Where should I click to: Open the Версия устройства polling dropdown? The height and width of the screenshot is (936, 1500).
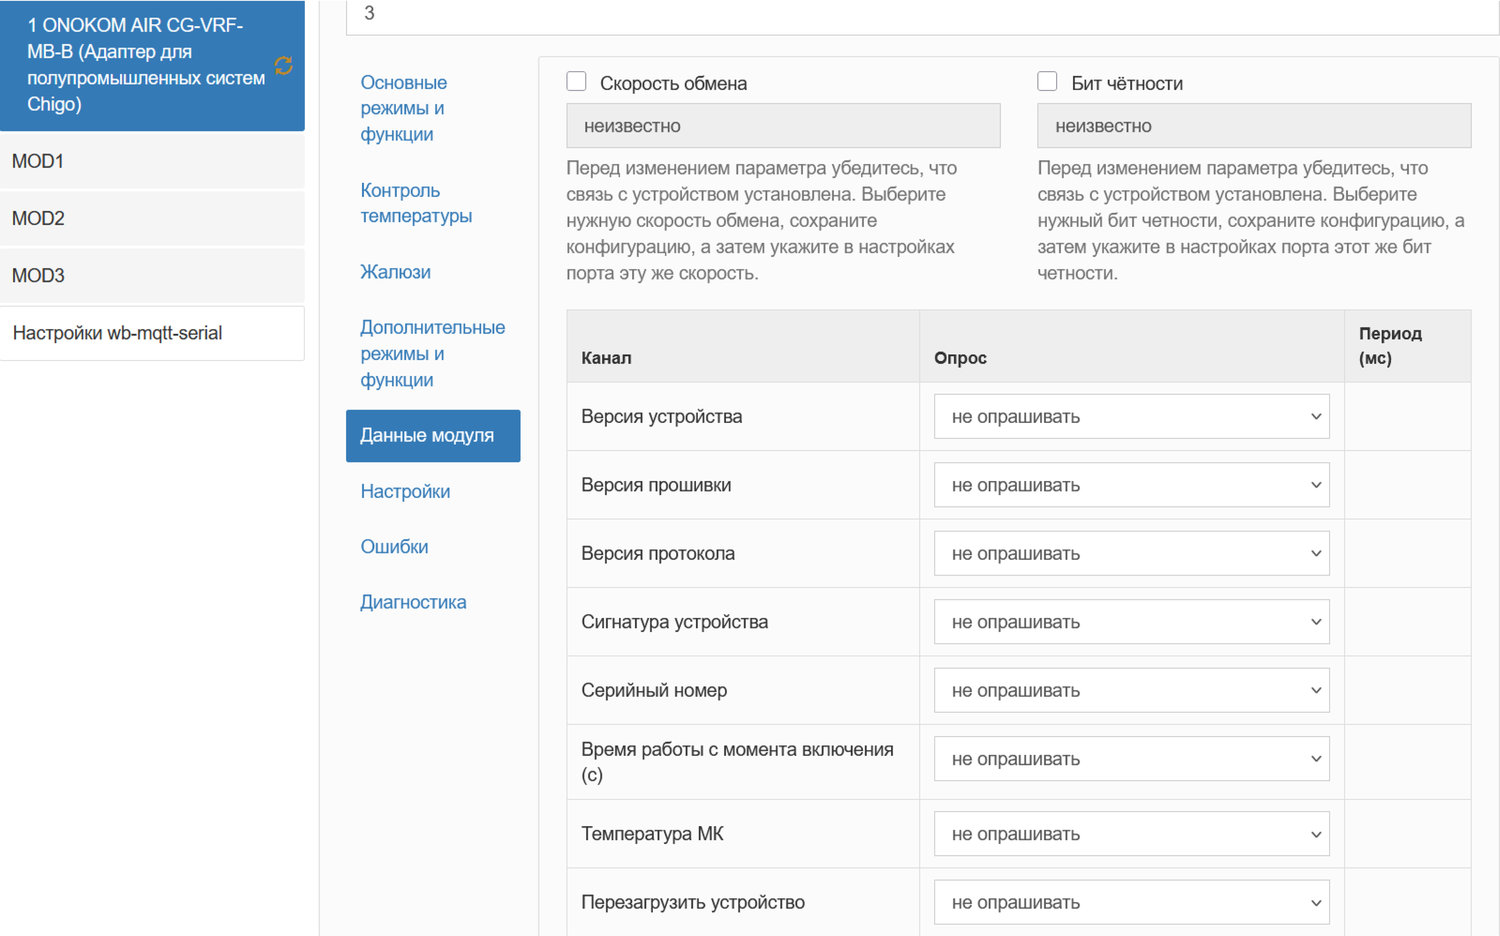point(1131,417)
